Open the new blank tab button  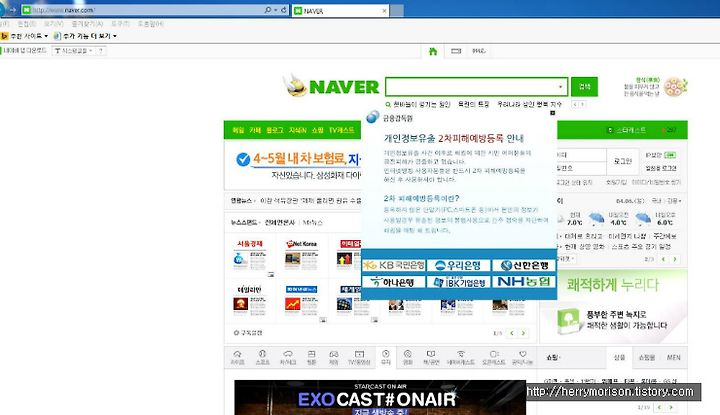(397, 11)
